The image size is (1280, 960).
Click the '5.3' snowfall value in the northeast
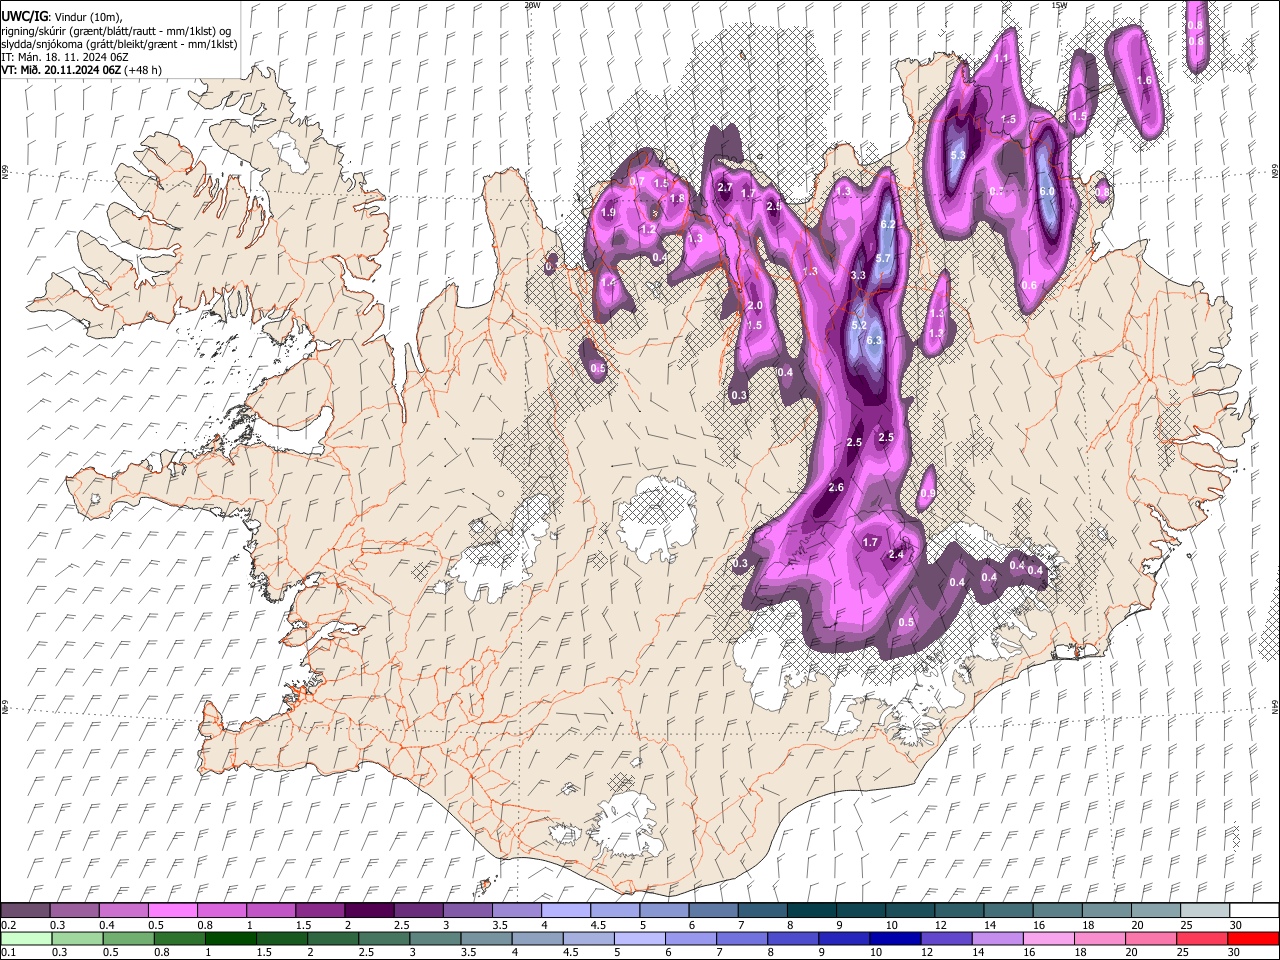[958, 155]
